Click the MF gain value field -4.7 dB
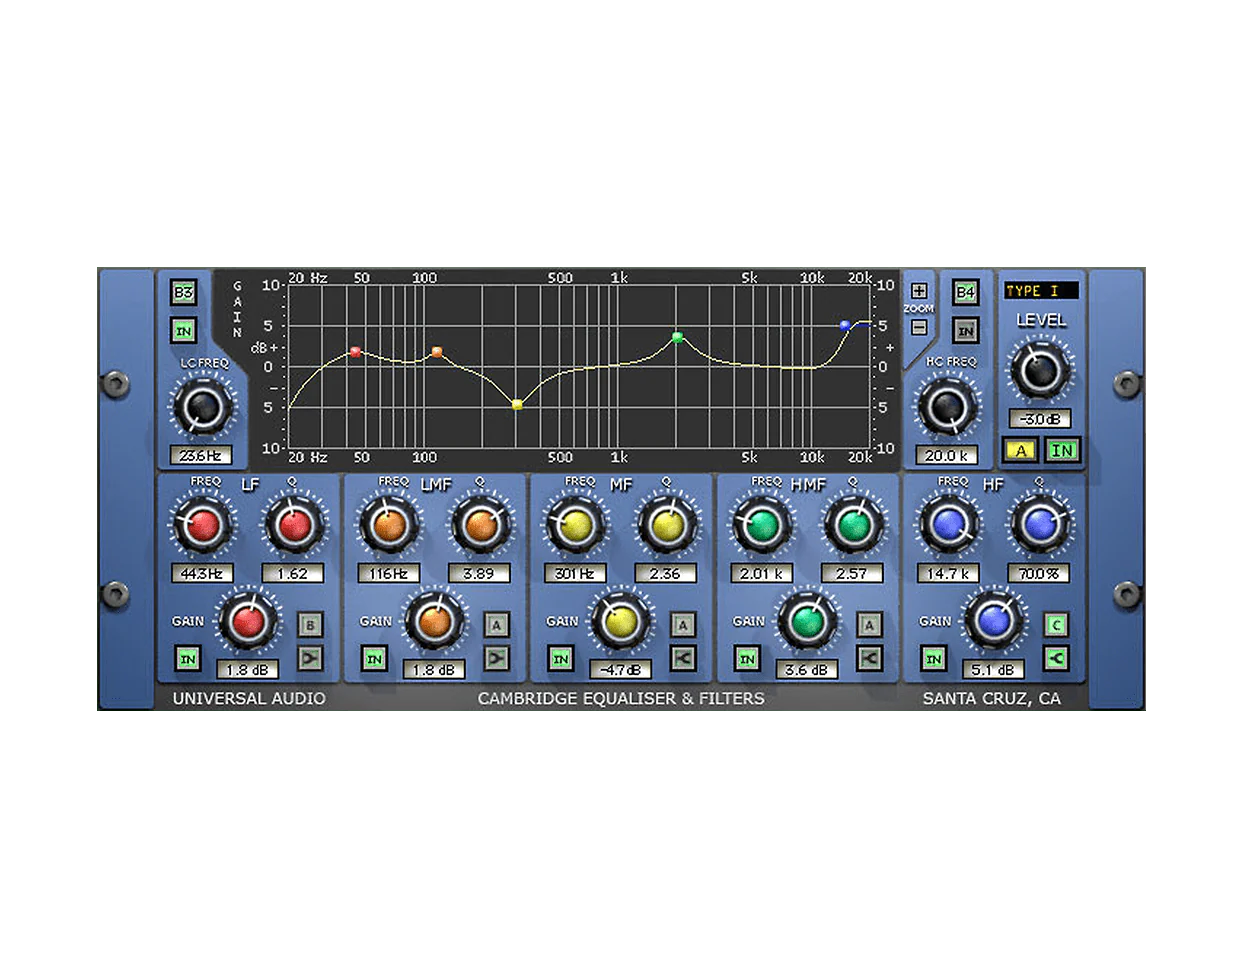The height and width of the screenshot is (980, 1248). tap(620, 669)
